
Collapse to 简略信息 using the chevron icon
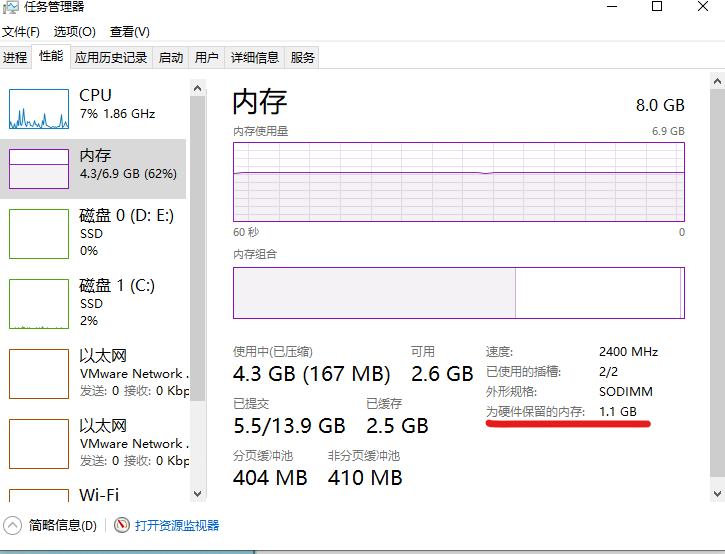[12, 525]
